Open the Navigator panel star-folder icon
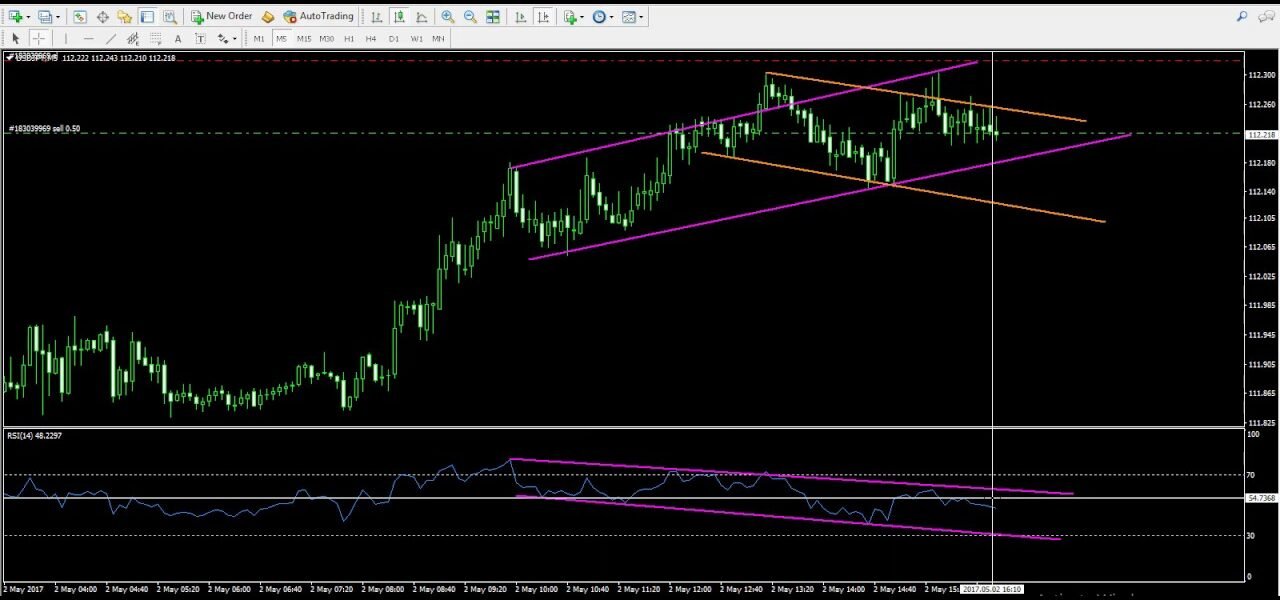 [x=124, y=17]
